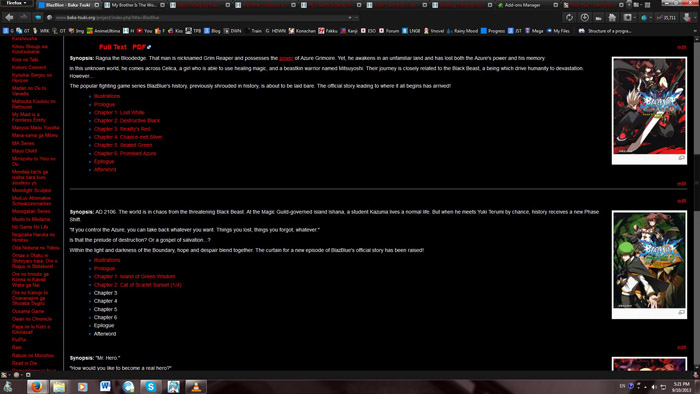Viewport: 700px width, 394px height.
Task: Close the Add-ons Manager tab
Action: tap(555, 5)
